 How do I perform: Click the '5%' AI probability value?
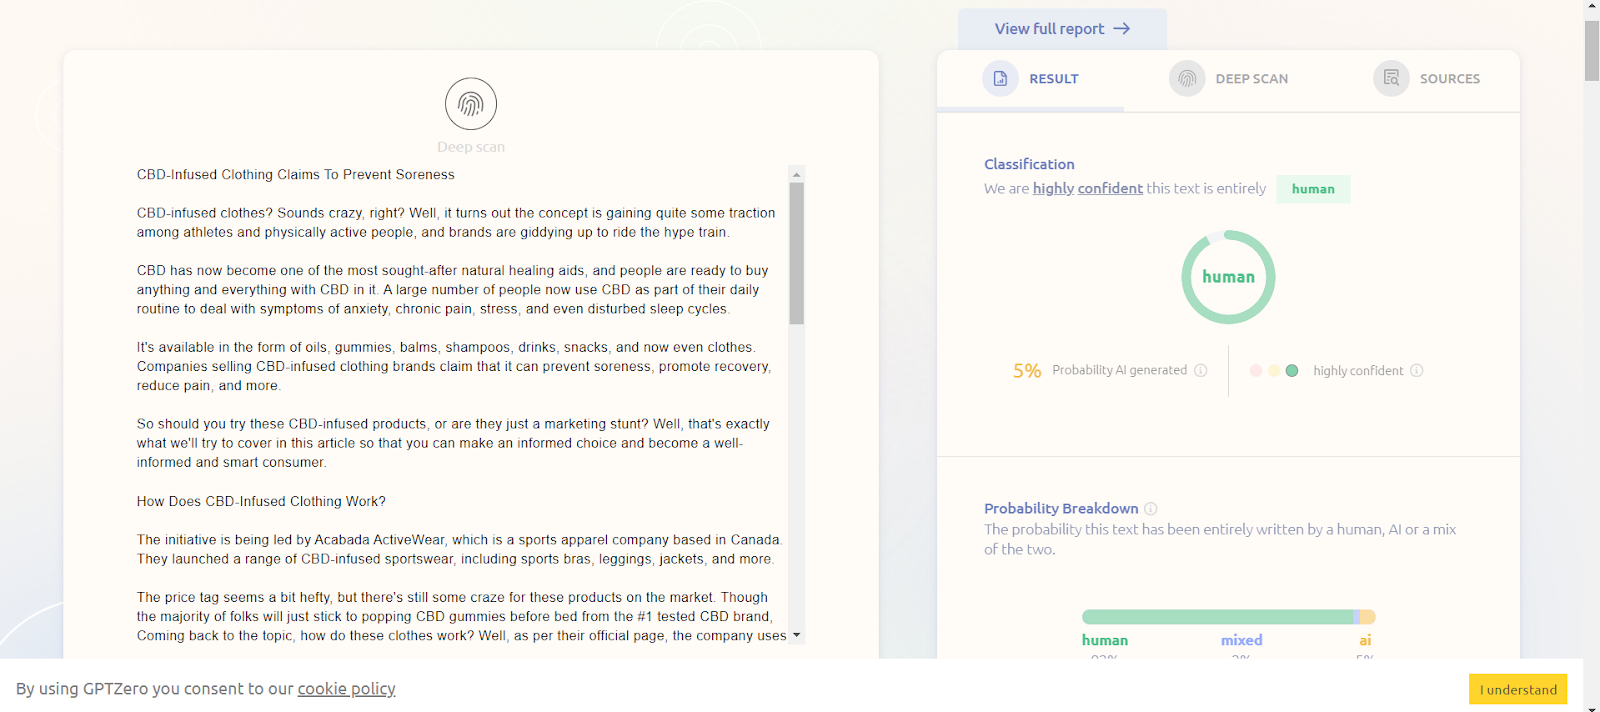(x=1027, y=371)
